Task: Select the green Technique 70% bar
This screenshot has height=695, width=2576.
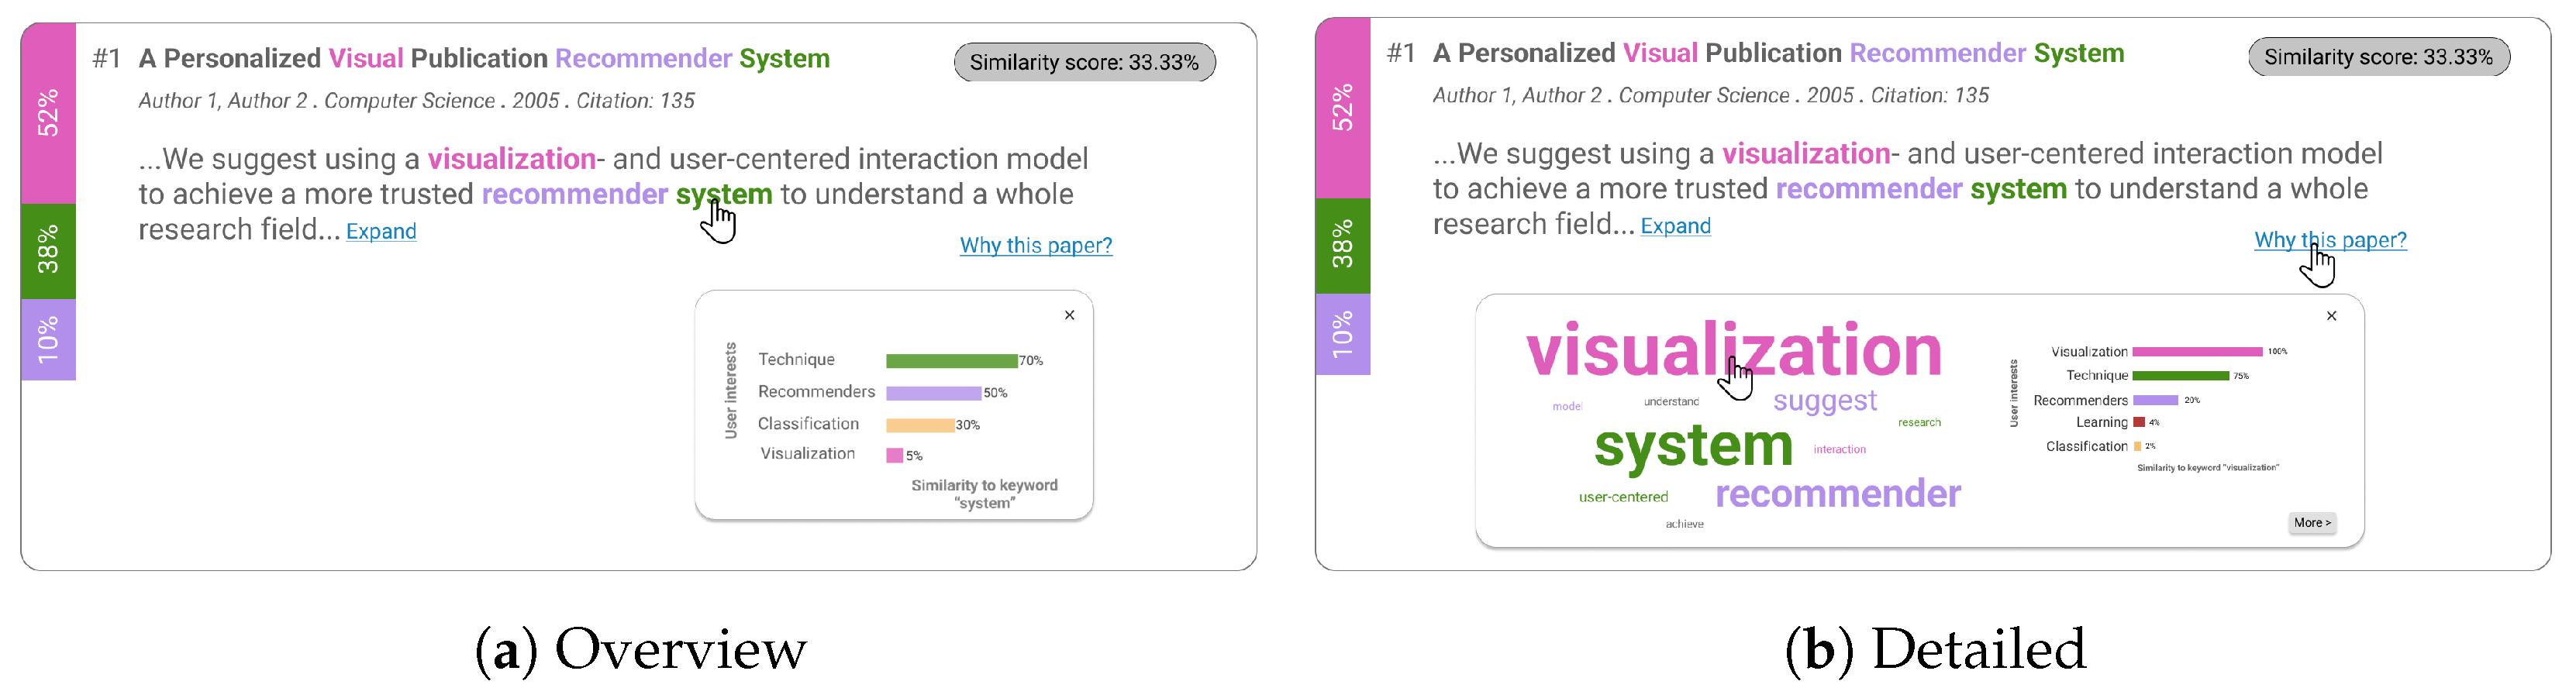Action: point(951,361)
